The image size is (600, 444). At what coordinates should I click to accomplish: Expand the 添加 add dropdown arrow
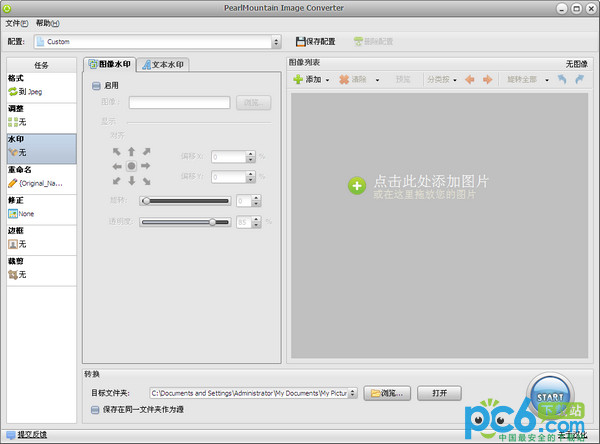coord(328,80)
